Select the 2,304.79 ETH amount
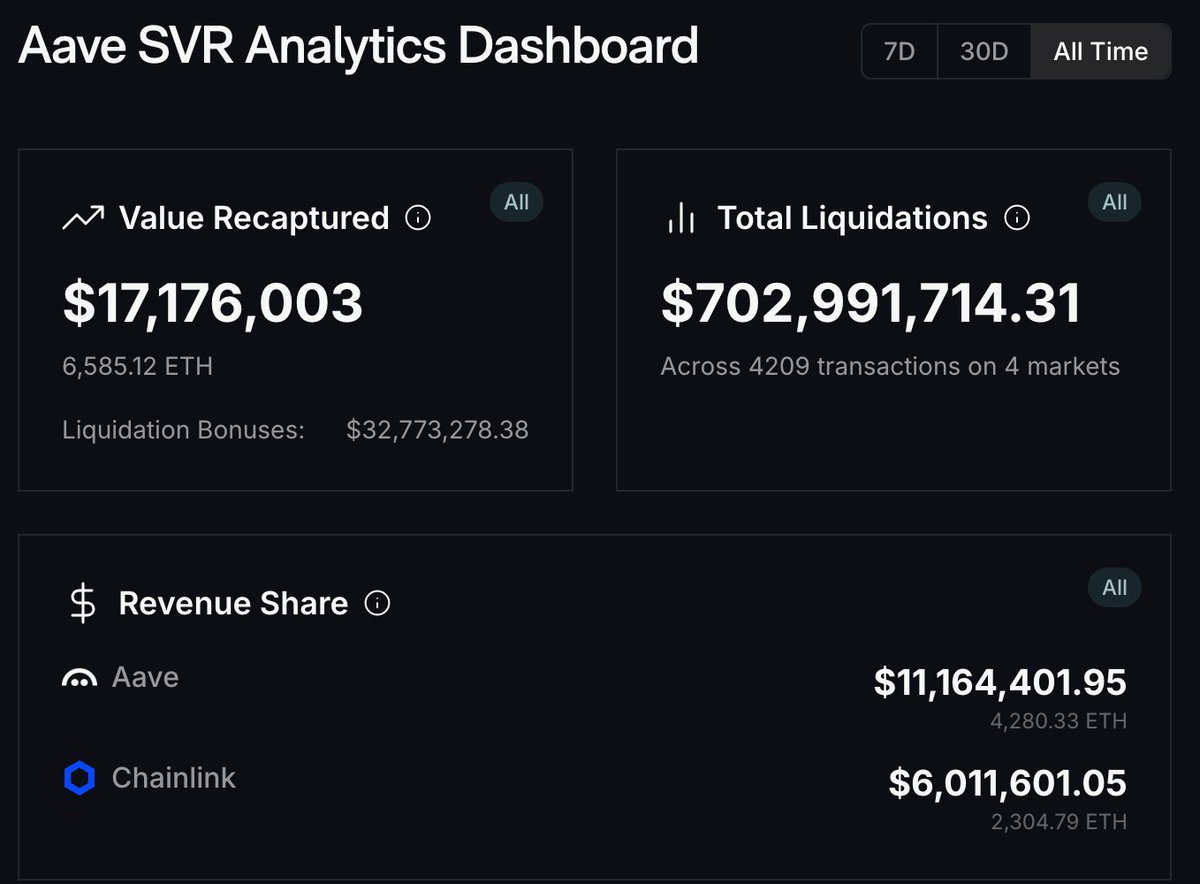 pyautogui.click(x=1057, y=822)
